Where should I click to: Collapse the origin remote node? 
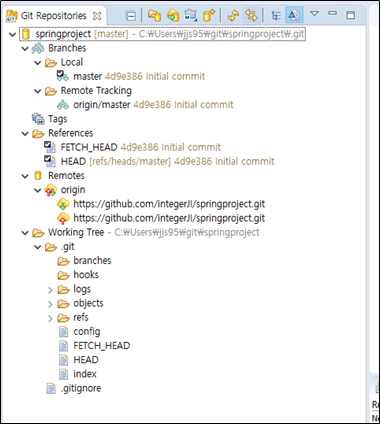coord(38,191)
